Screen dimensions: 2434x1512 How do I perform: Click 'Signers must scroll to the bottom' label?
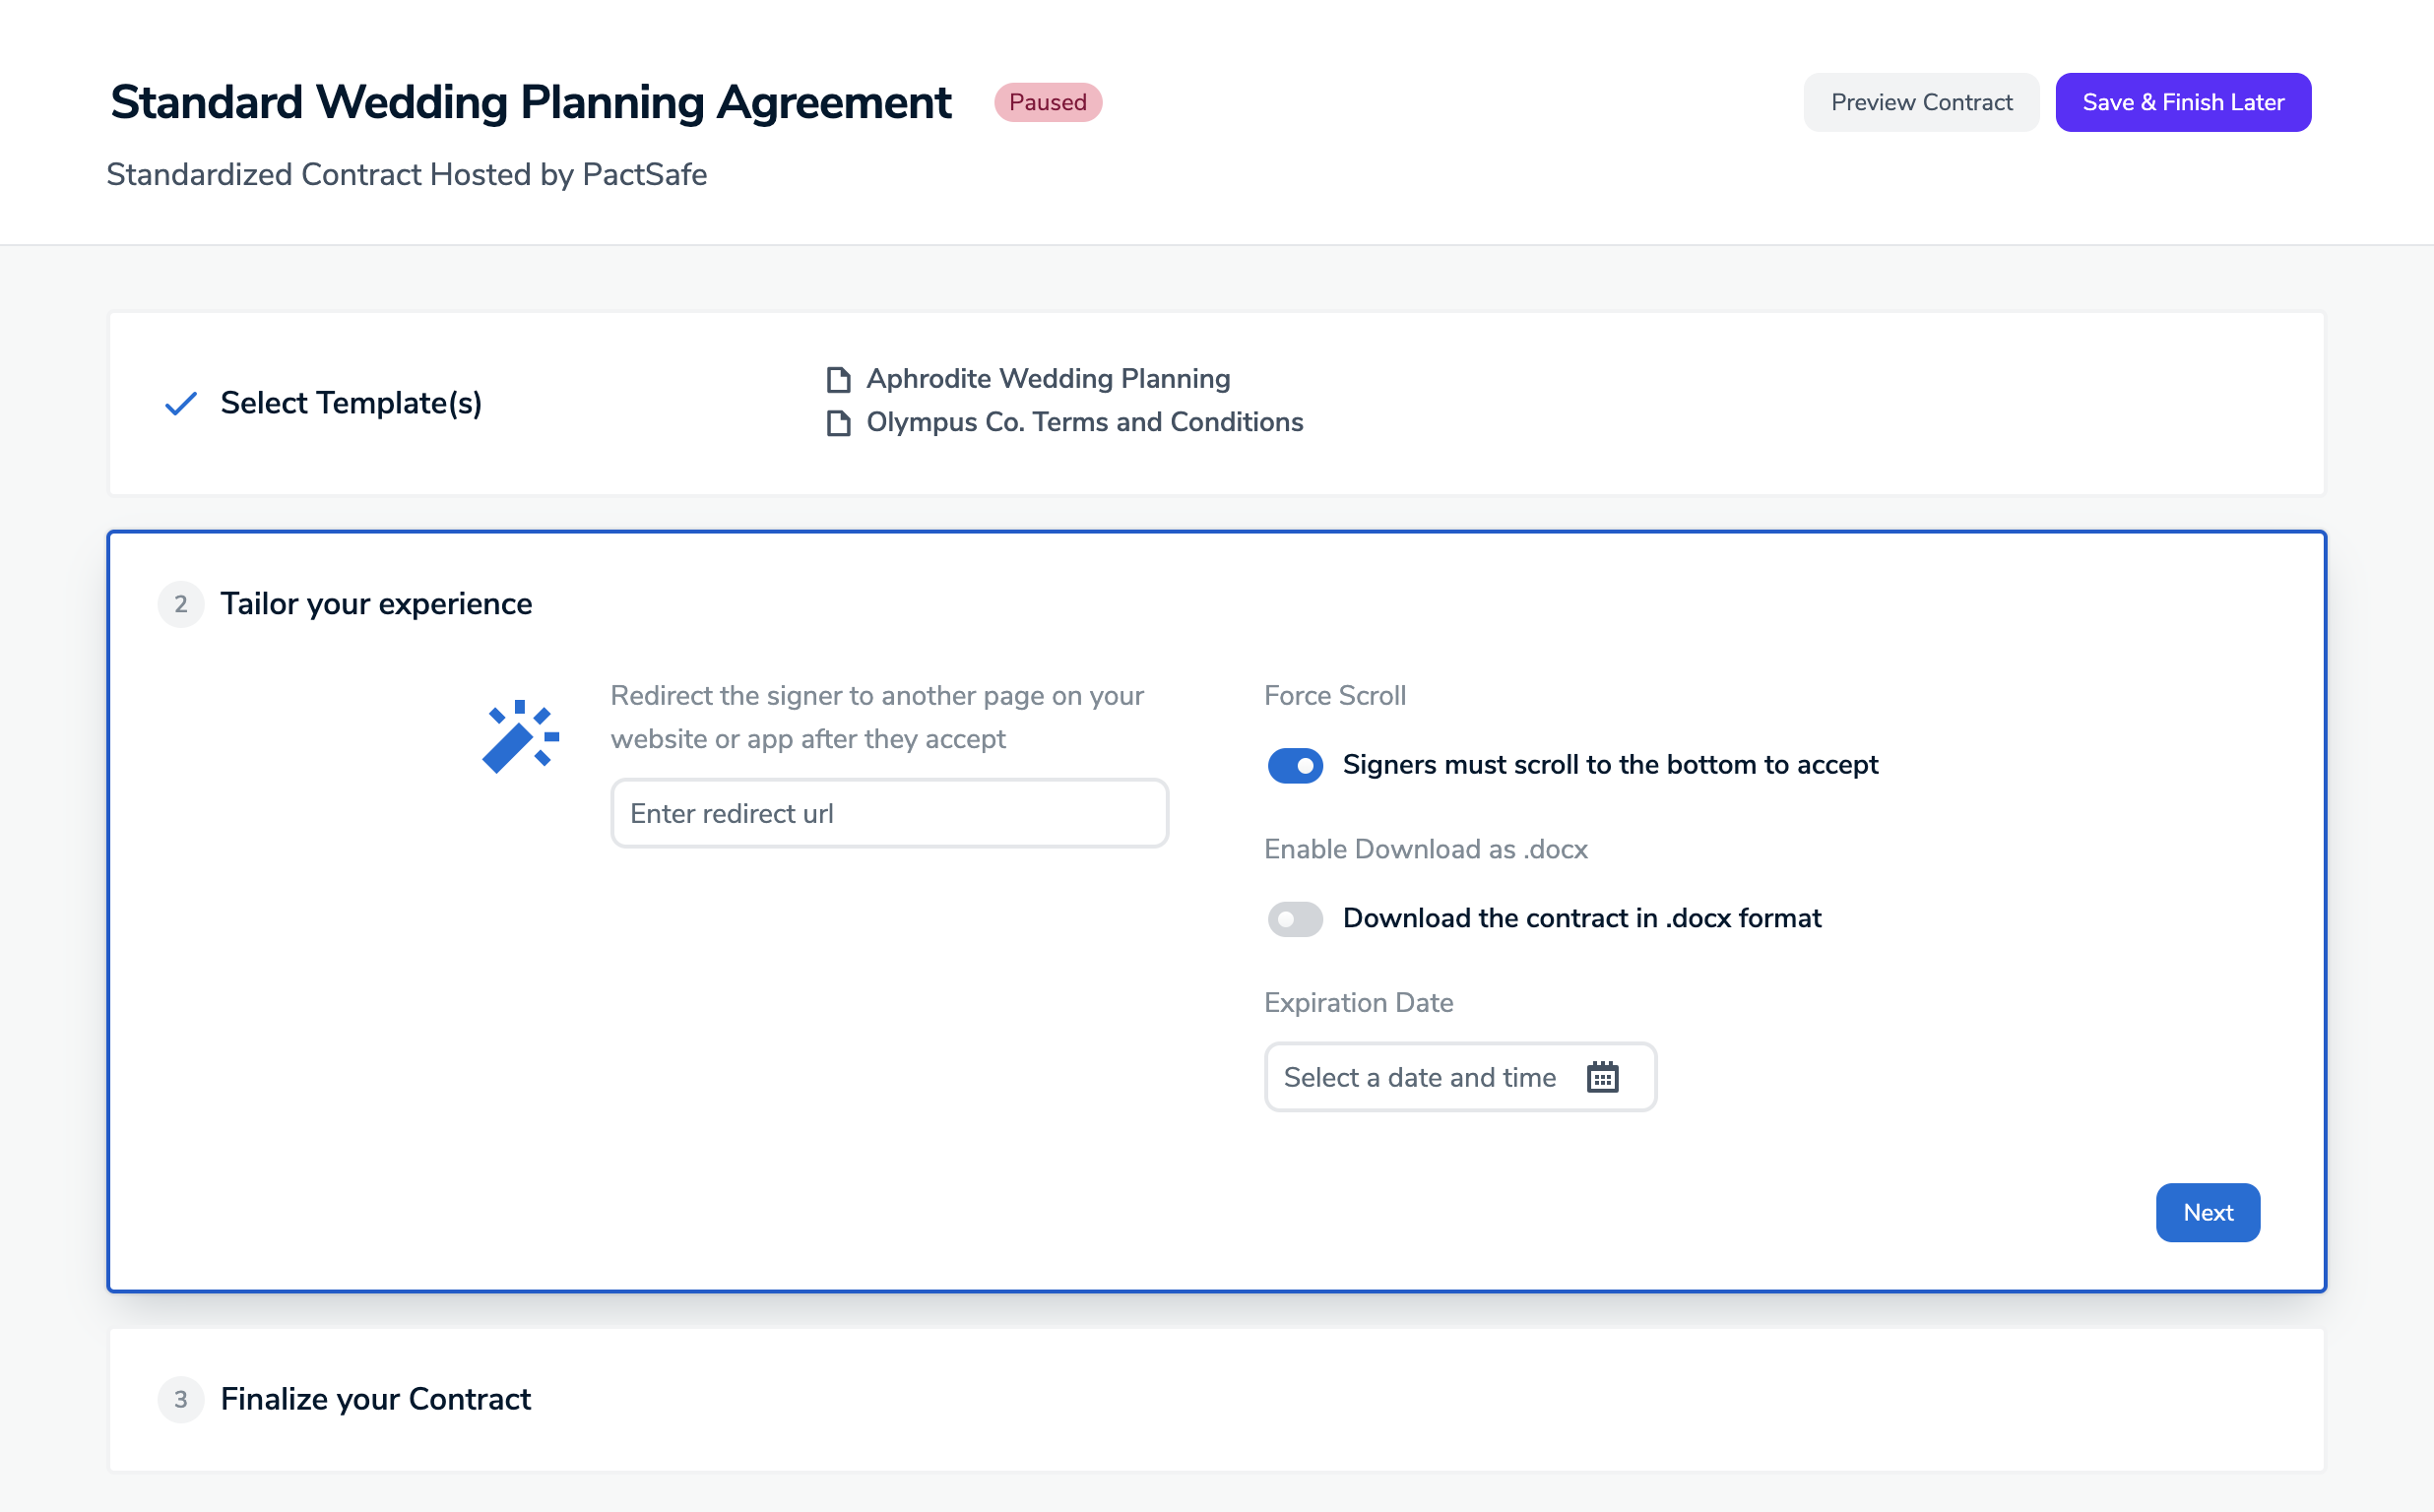[1610, 765]
